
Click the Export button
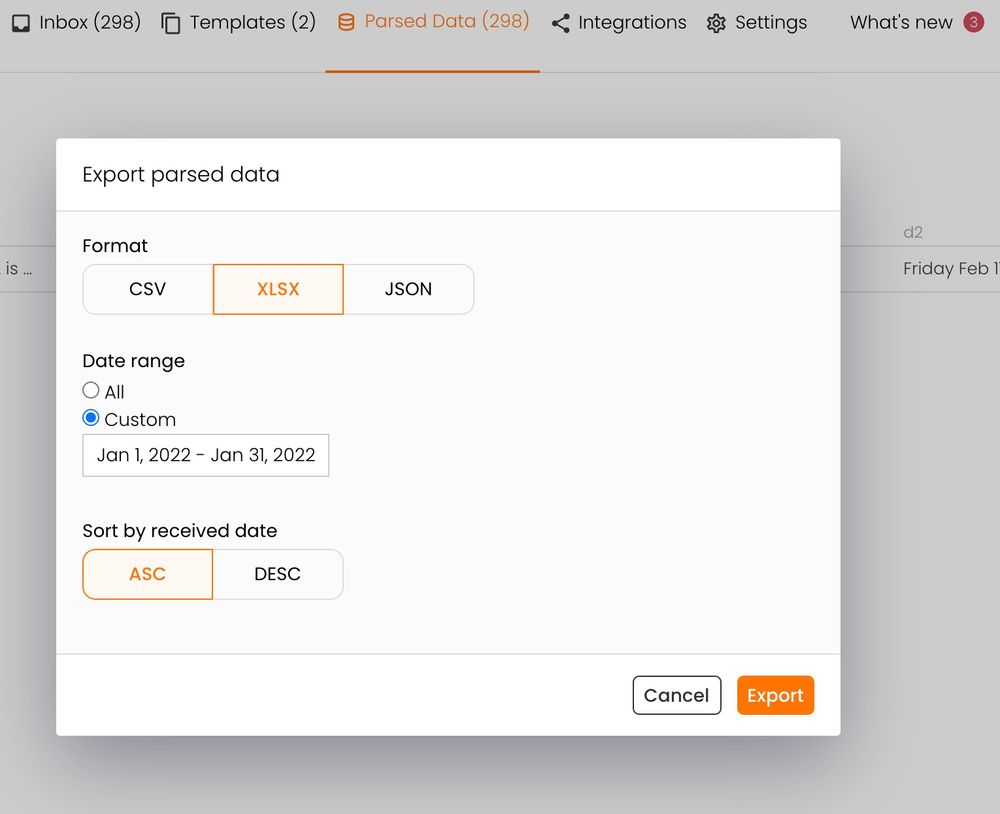click(x=775, y=694)
